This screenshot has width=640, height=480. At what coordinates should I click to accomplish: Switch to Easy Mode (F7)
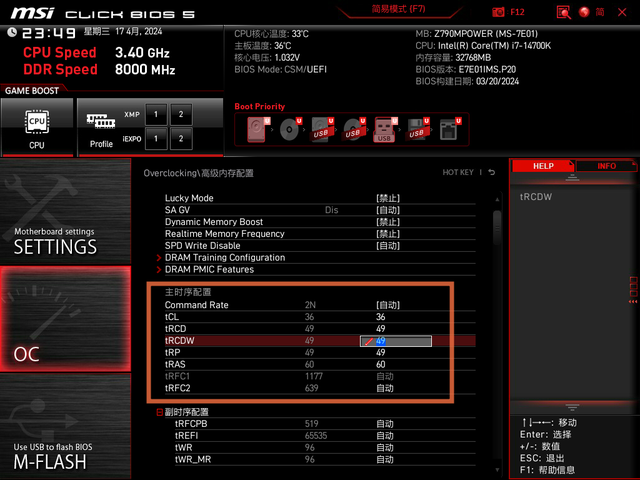point(398,9)
